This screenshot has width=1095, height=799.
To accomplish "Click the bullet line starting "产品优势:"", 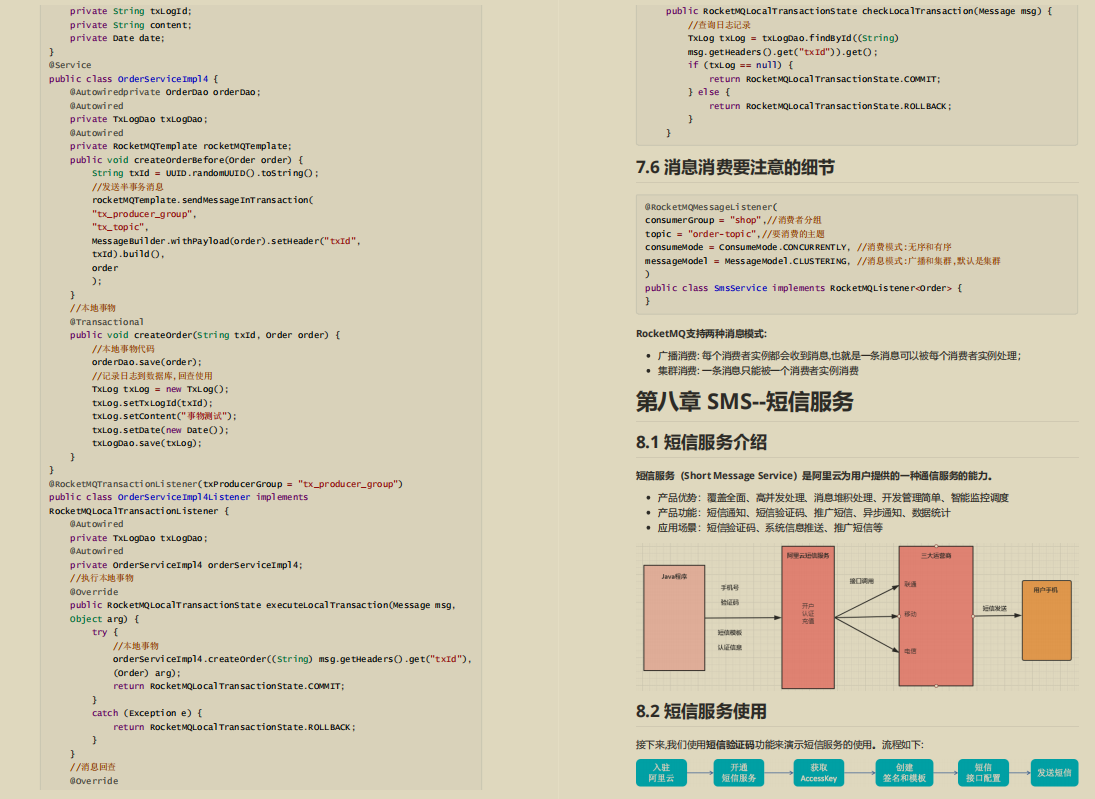I will point(832,498).
